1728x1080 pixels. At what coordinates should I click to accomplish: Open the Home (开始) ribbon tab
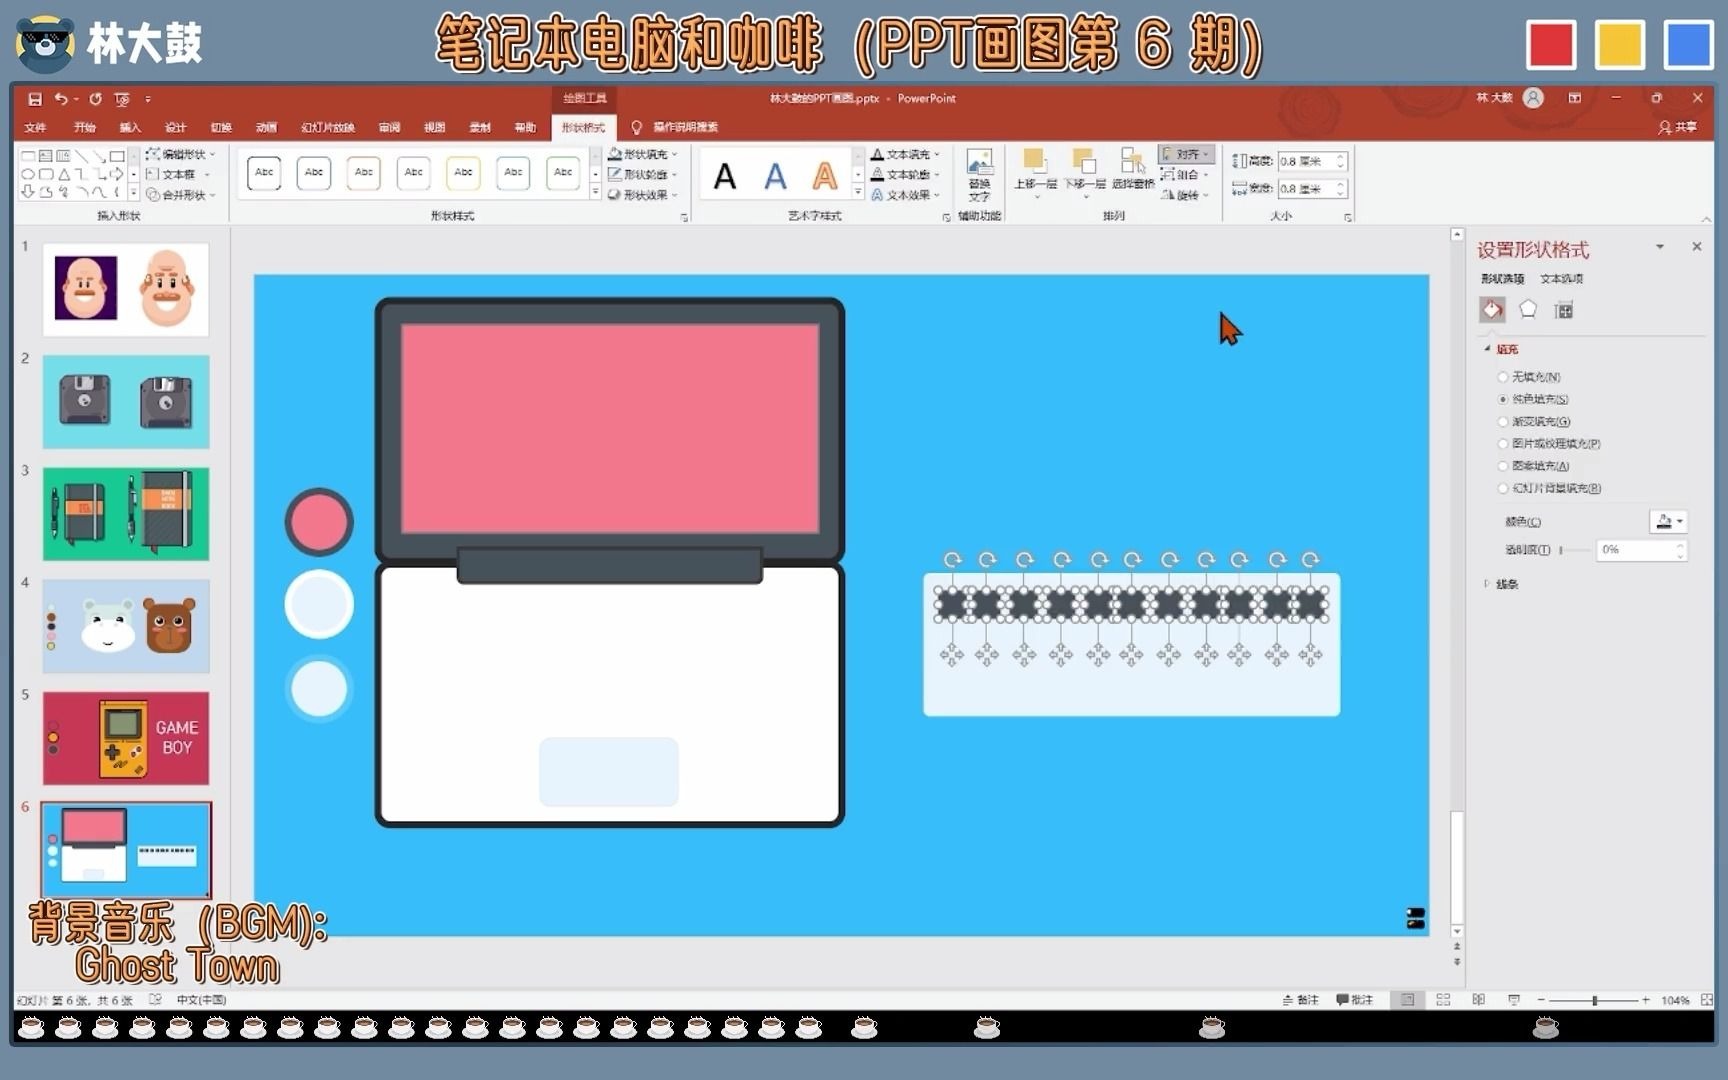click(84, 127)
